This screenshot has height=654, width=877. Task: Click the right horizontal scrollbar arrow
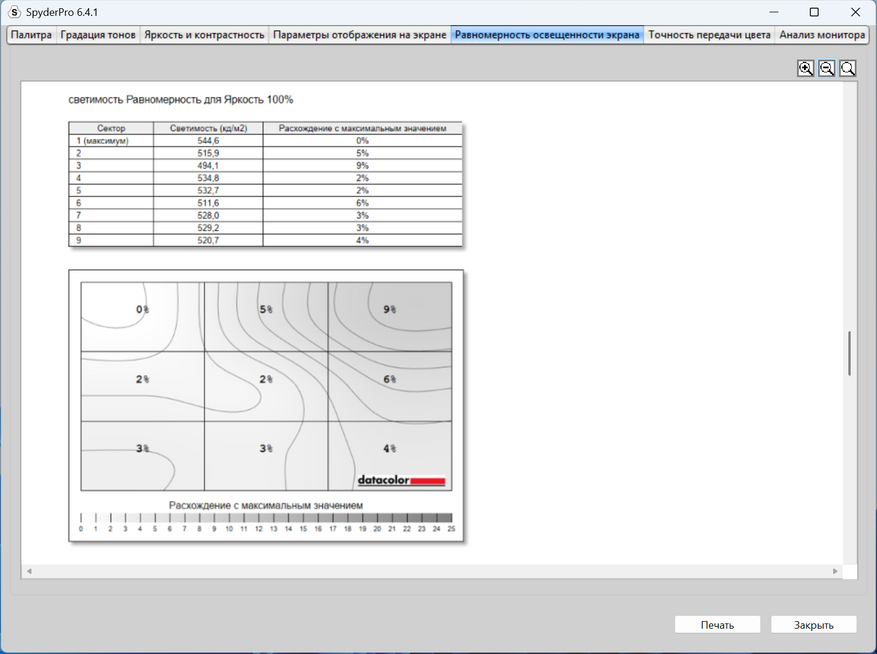(835, 571)
